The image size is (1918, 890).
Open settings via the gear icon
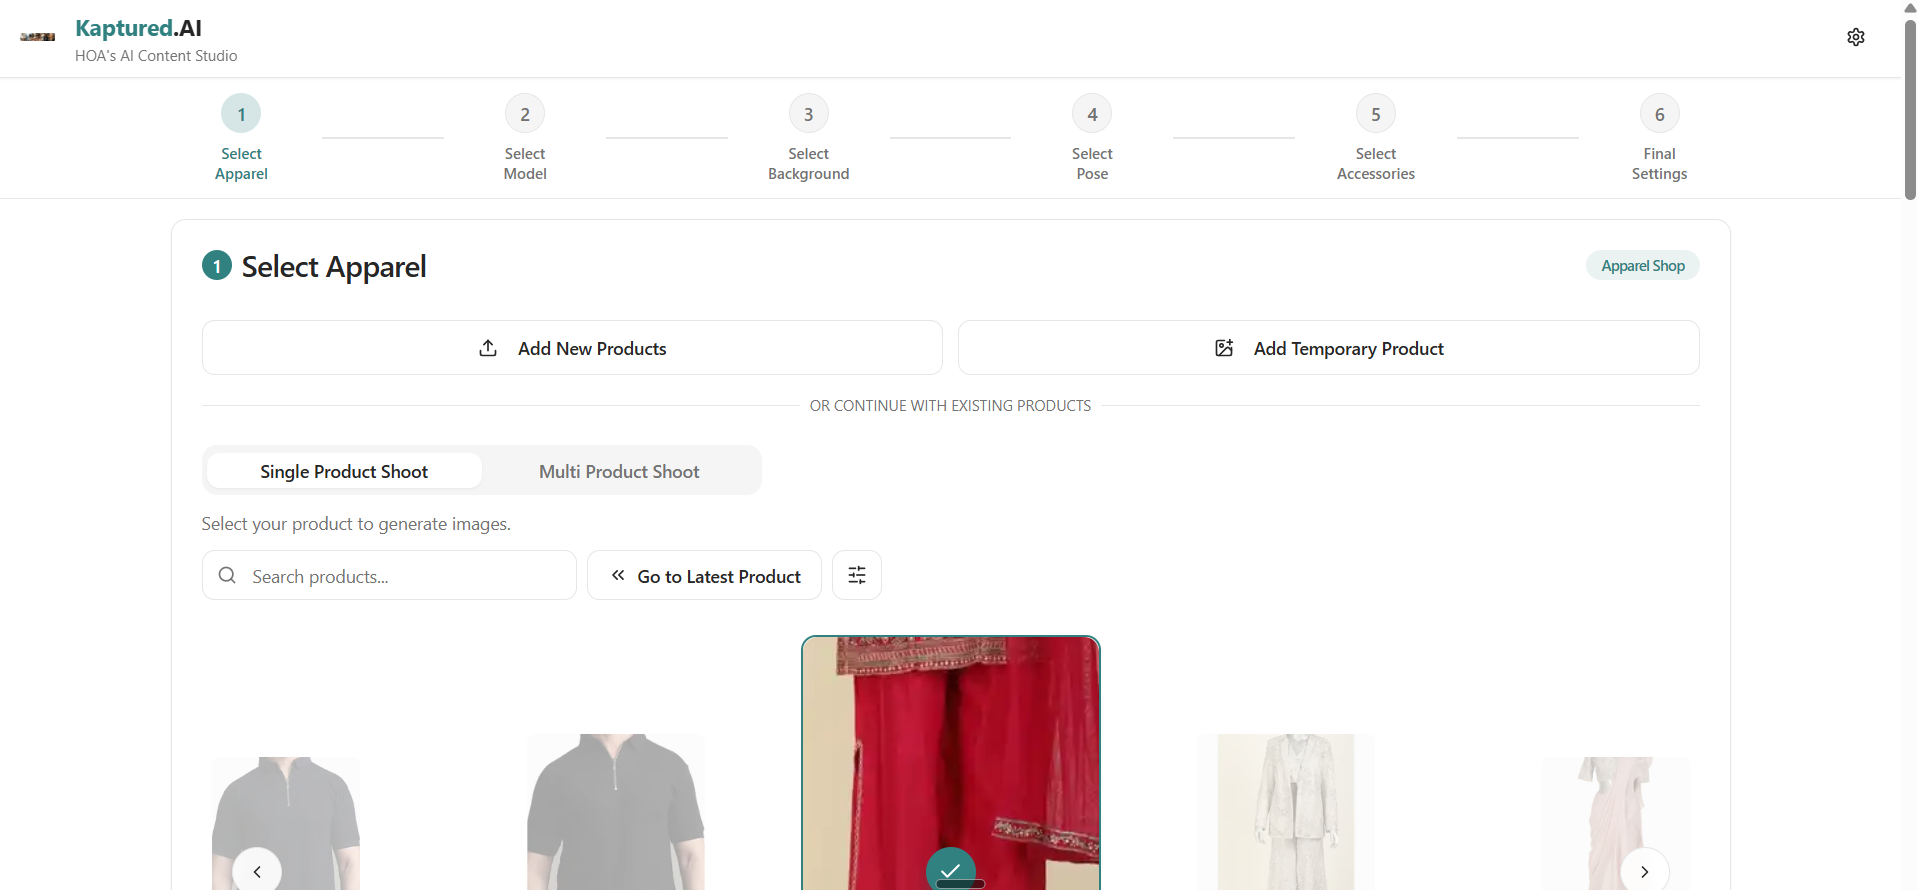[x=1856, y=37]
